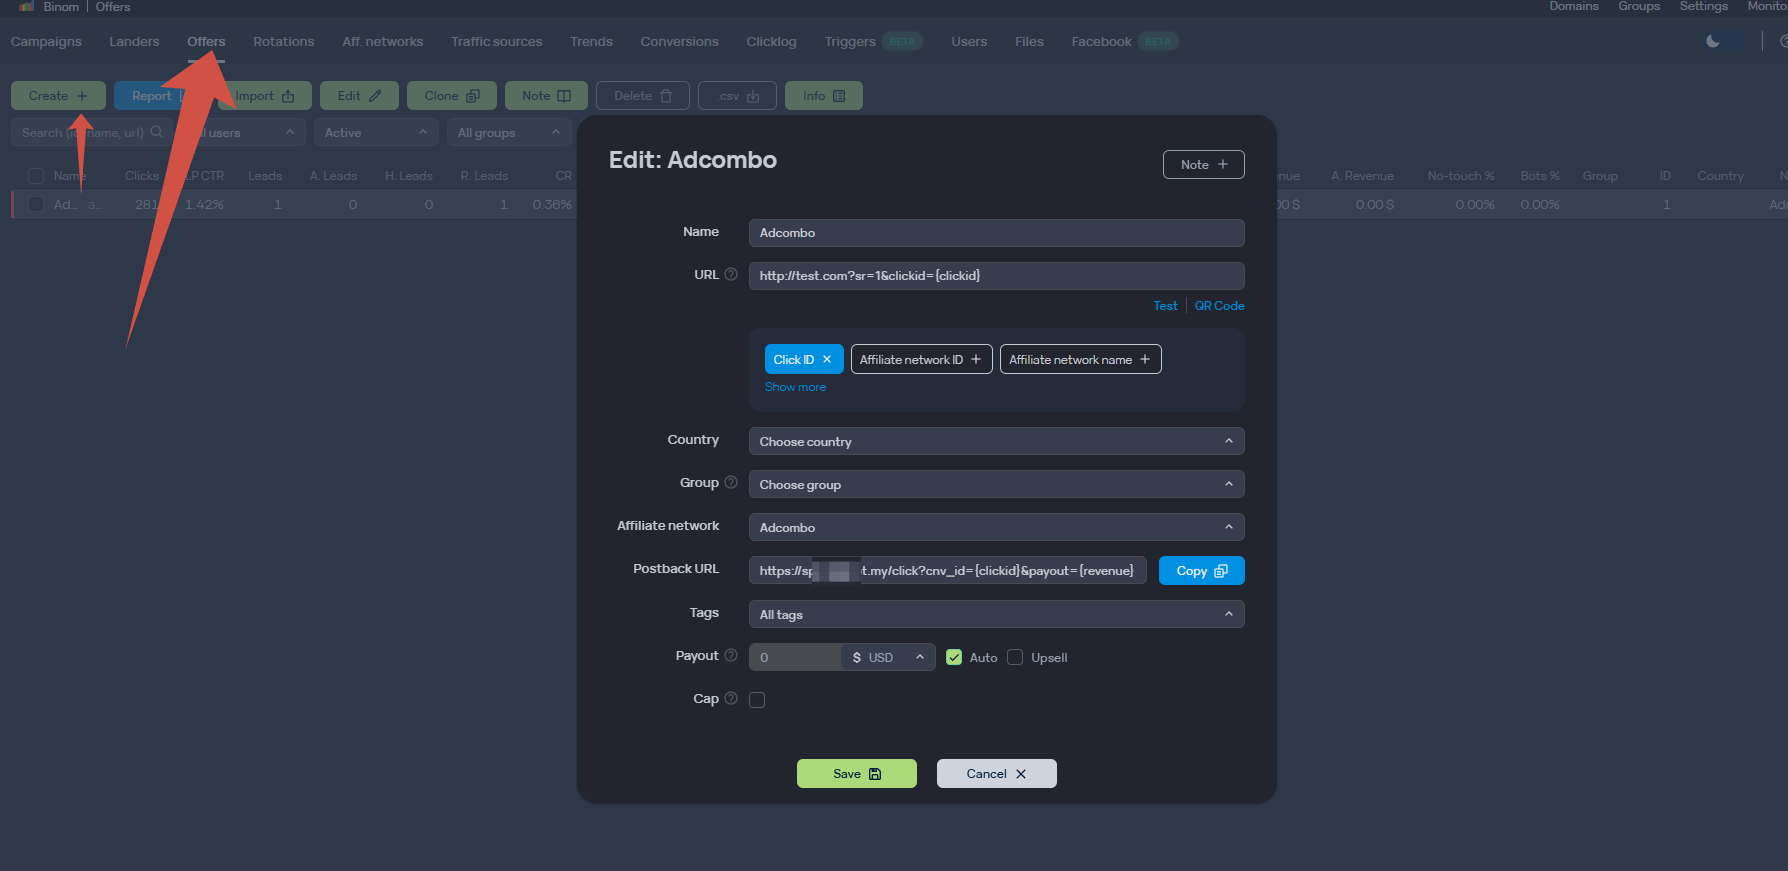The height and width of the screenshot is (871, 1788).
Task: Open the QR Code link
Action: tap(1219, 306)
